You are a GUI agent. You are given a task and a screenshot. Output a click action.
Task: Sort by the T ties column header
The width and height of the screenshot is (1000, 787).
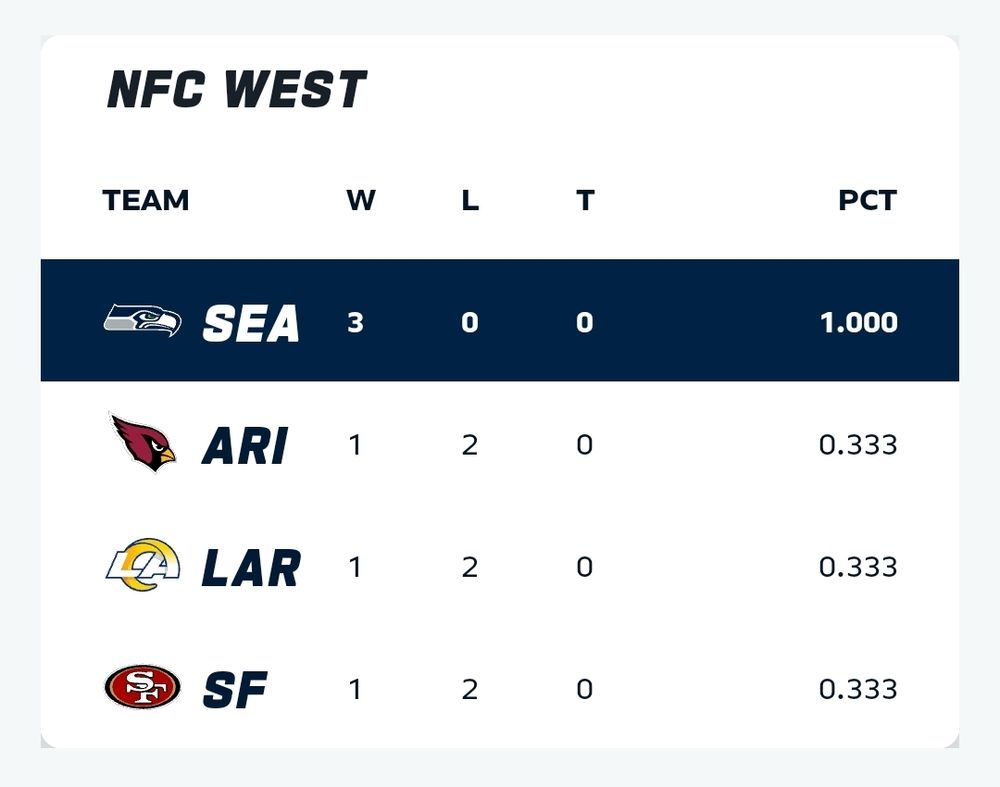585,200
